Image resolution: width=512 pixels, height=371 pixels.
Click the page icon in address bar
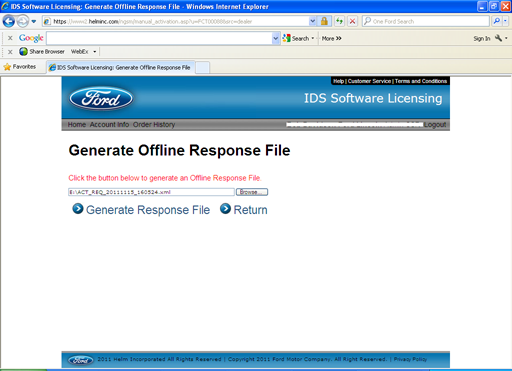pyautogui.click(x=47, y=21)
